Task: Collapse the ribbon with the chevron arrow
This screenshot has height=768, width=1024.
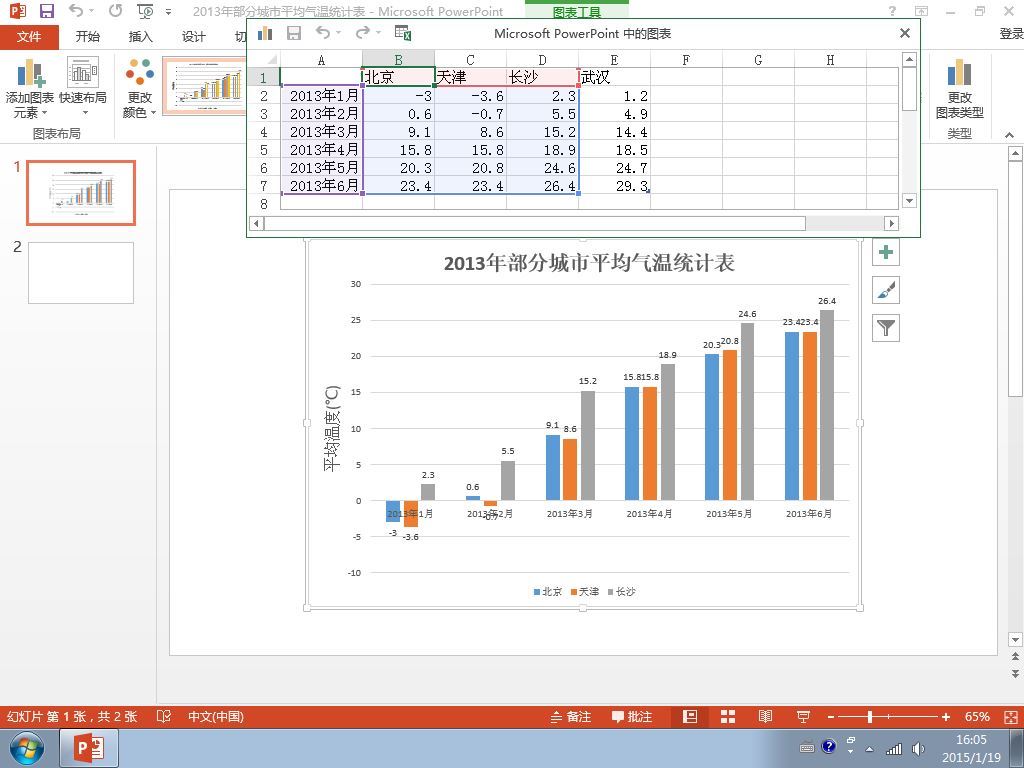Action: point(1010,135)
